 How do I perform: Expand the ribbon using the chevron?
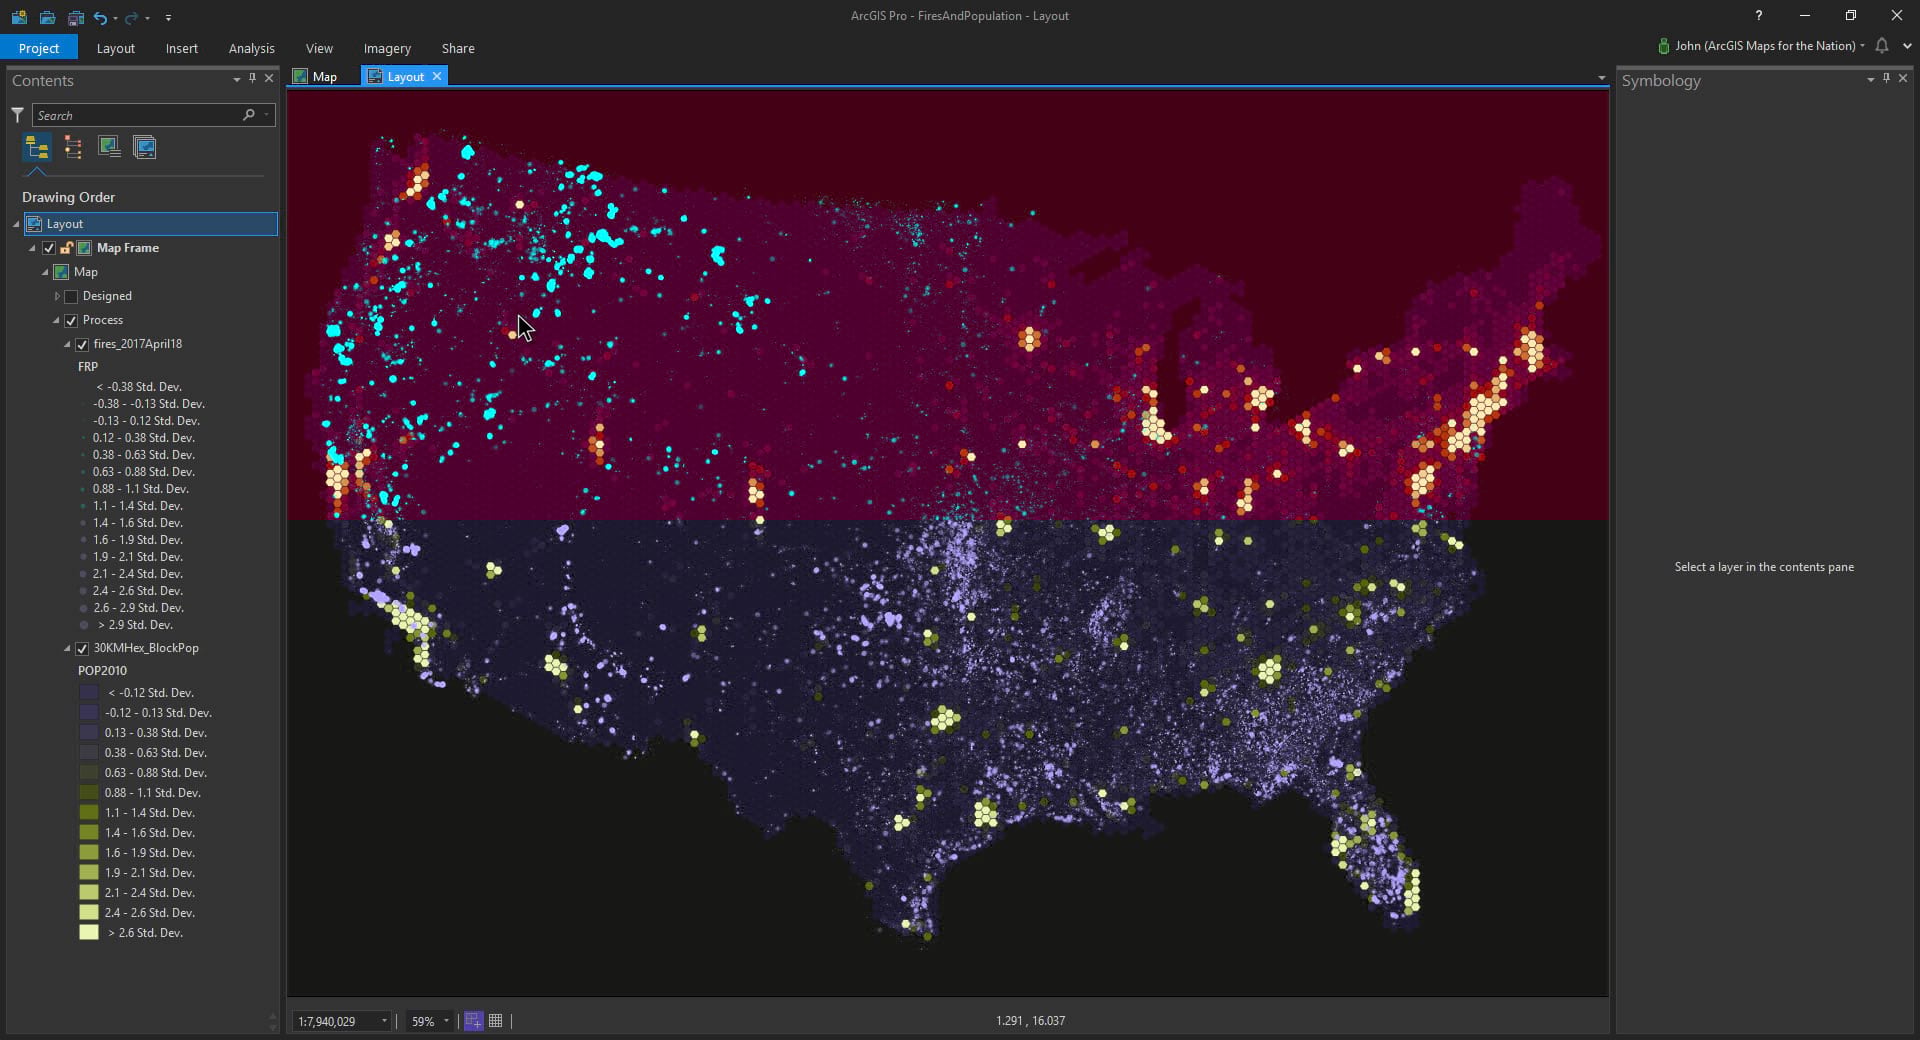coord(1907,46)
